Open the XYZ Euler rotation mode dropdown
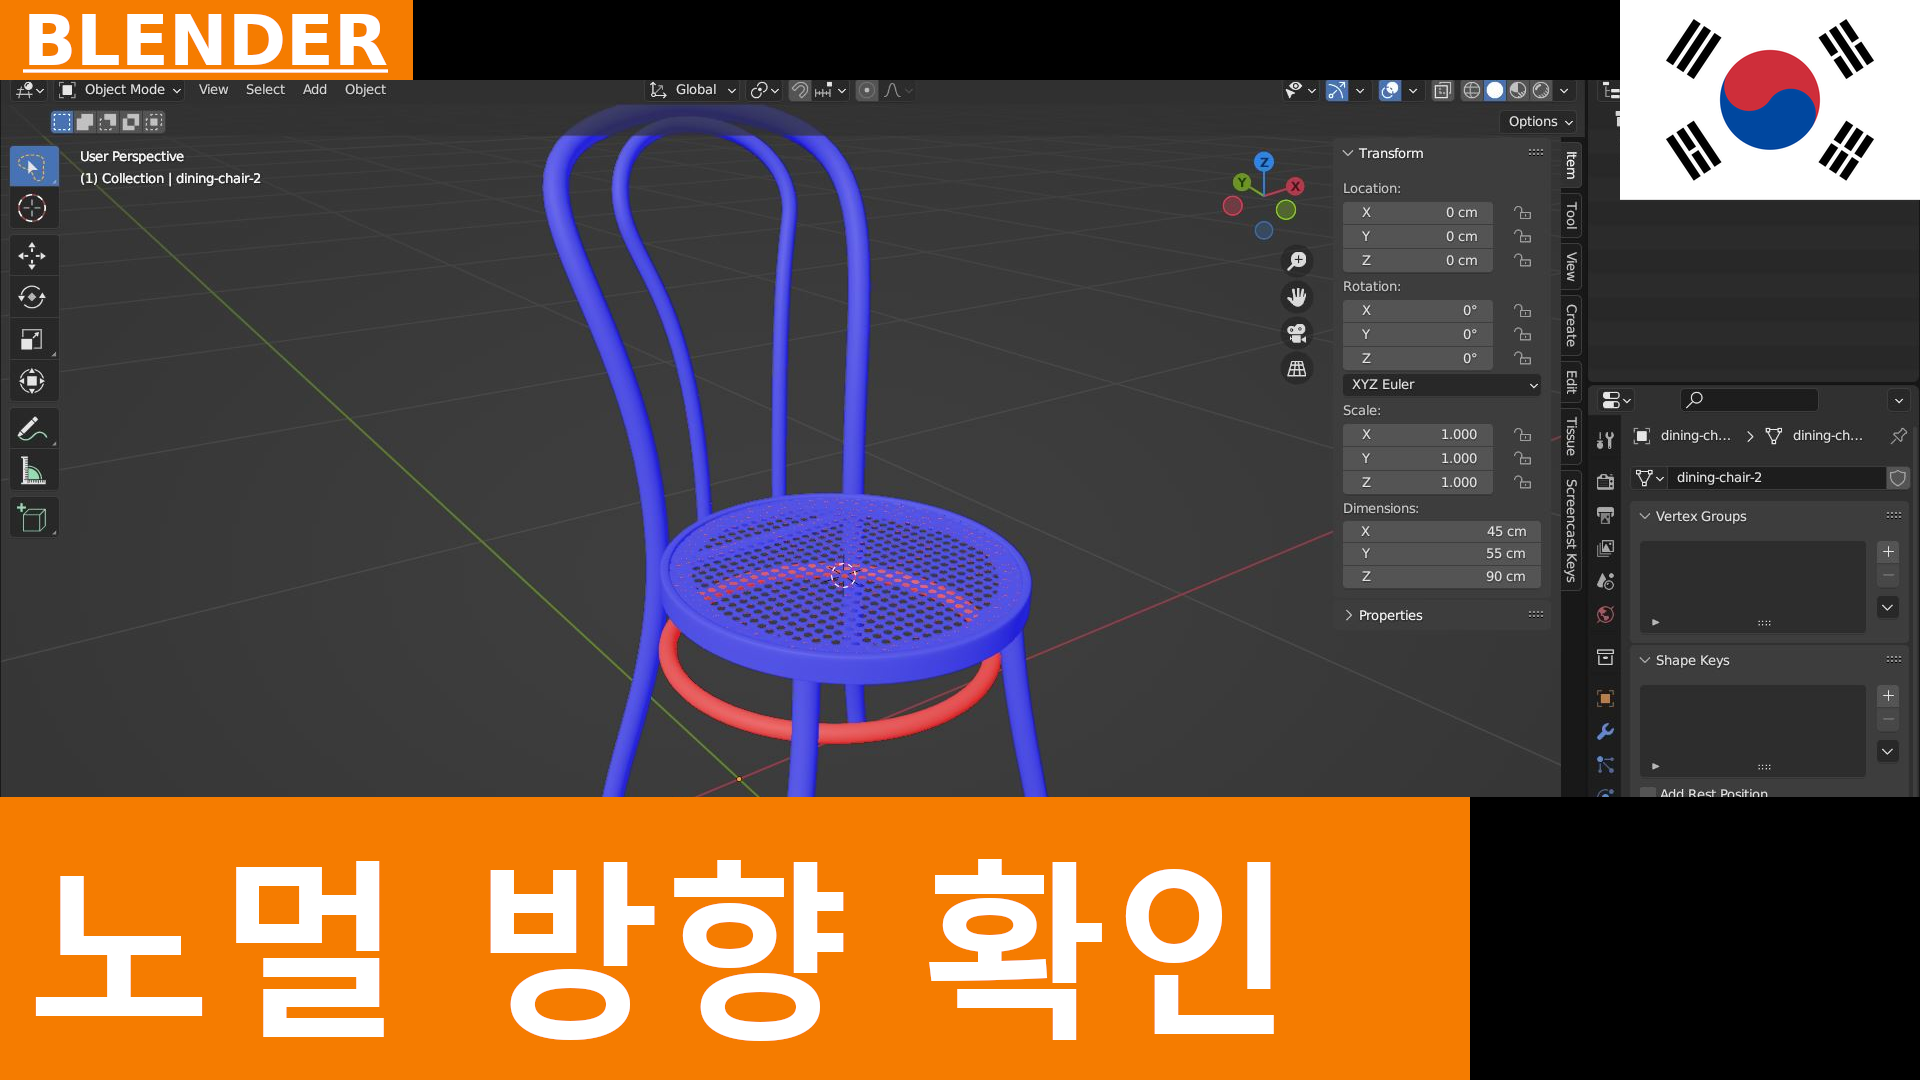Image resolution: width=1920 pixels, height=1080 pixels. click(1441, 385)
